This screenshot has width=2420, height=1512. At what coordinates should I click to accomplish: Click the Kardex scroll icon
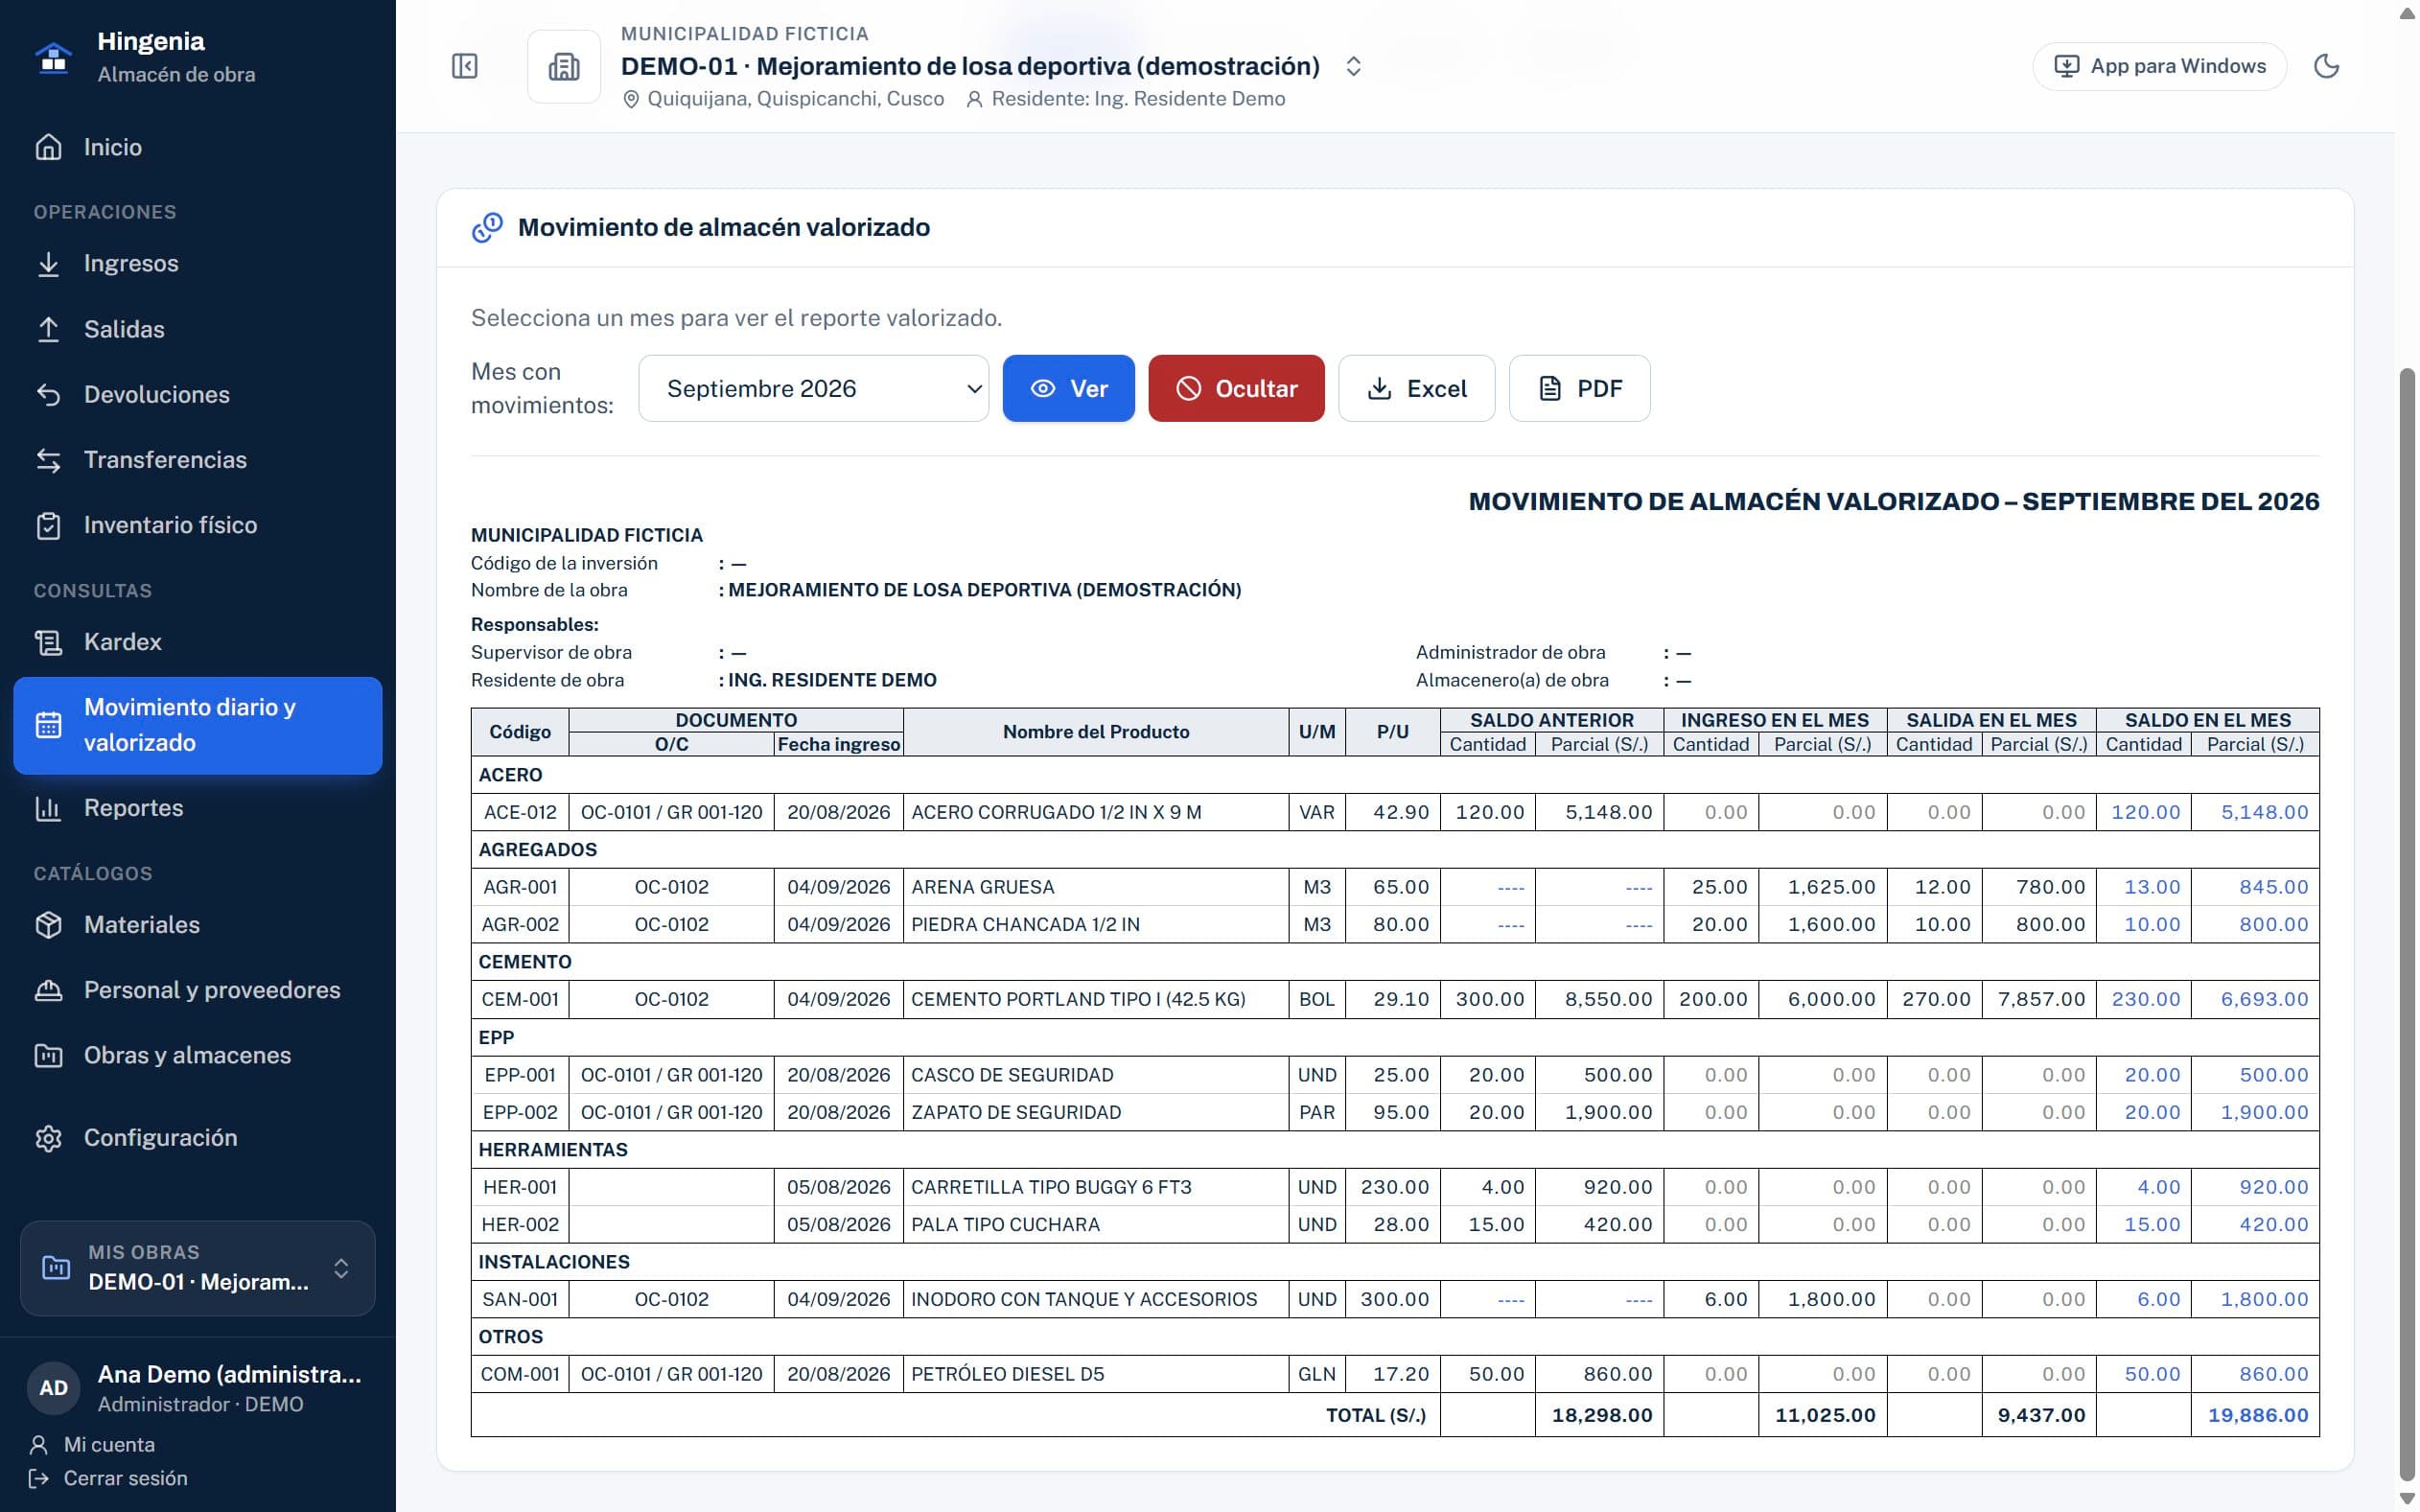click(x=48, y=642)
